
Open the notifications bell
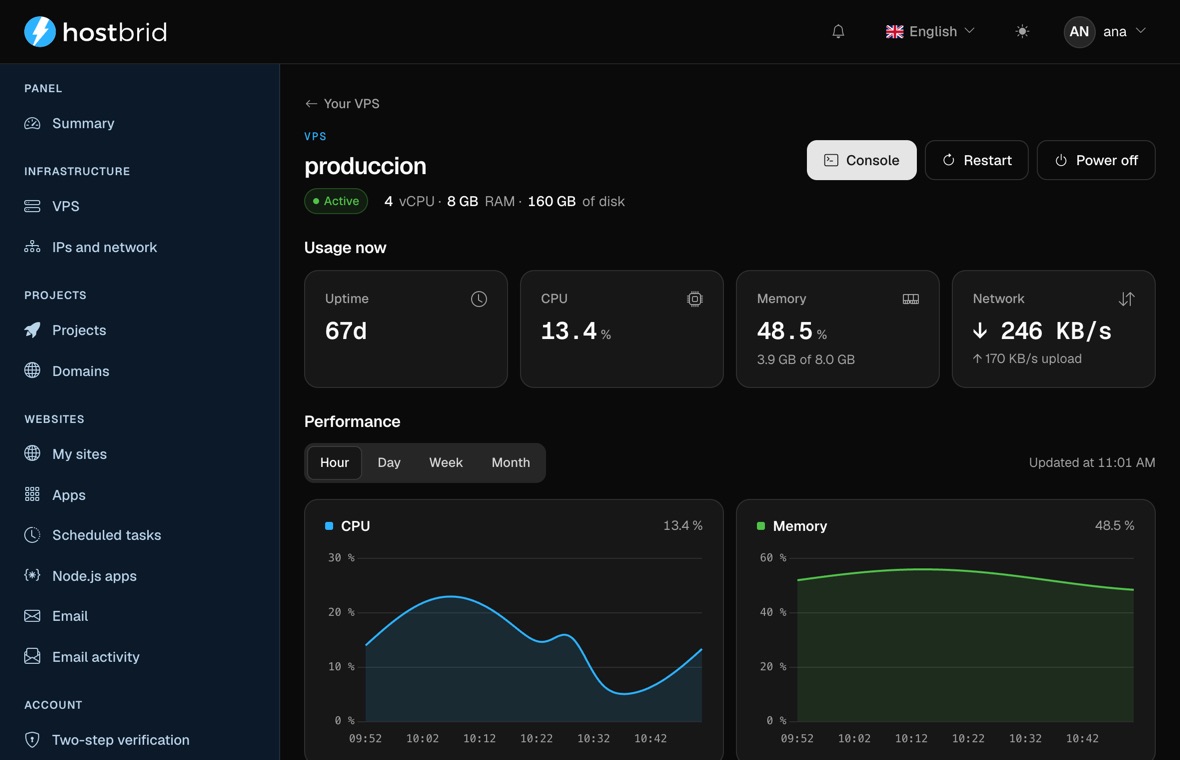[838, 32]
